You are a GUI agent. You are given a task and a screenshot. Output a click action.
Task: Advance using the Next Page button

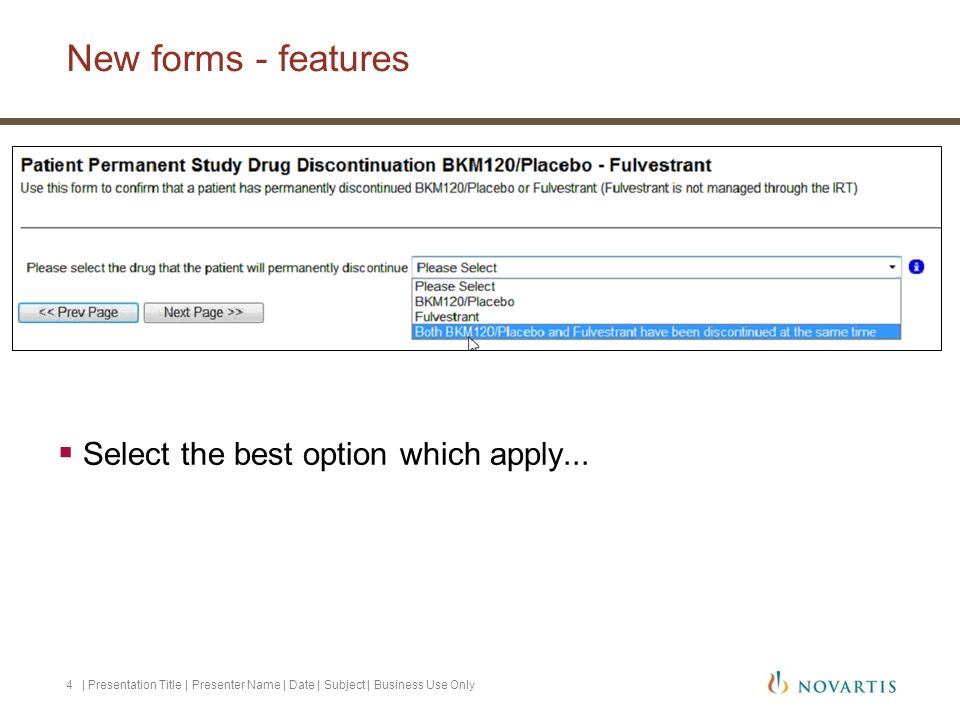pos(203,312)
